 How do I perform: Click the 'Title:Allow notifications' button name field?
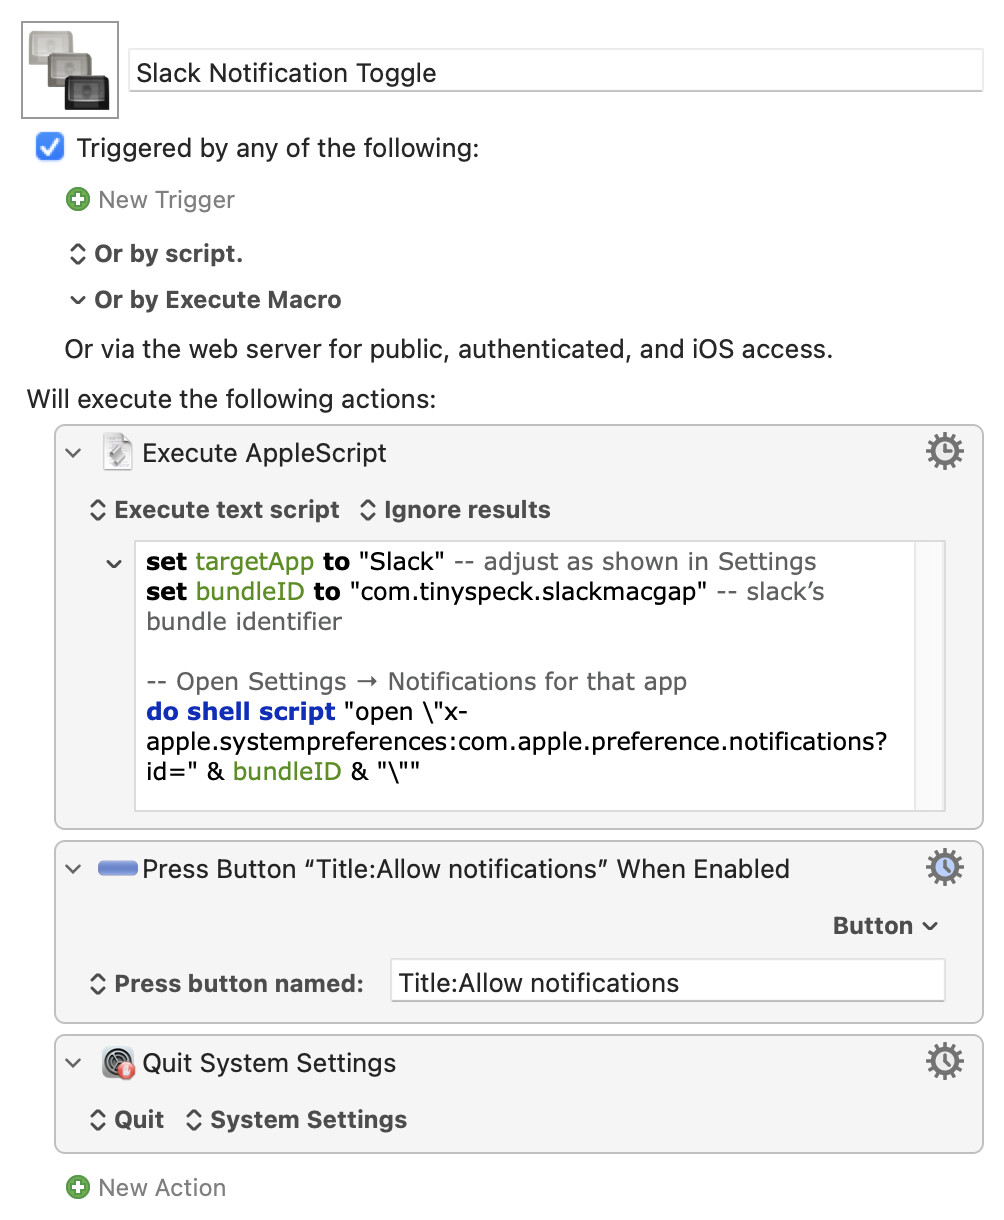(x=667, y=982)
